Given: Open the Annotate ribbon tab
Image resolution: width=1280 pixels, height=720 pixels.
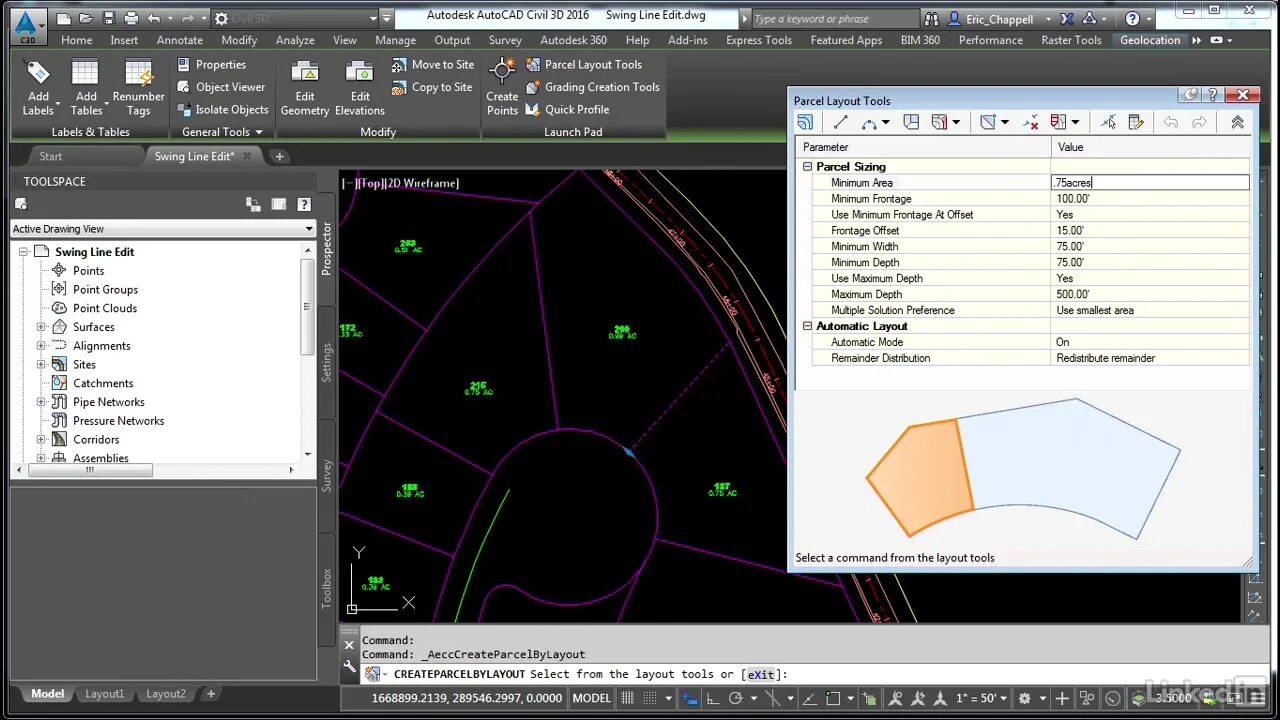Looking at the screenshot, I should [x=180, y=40].
